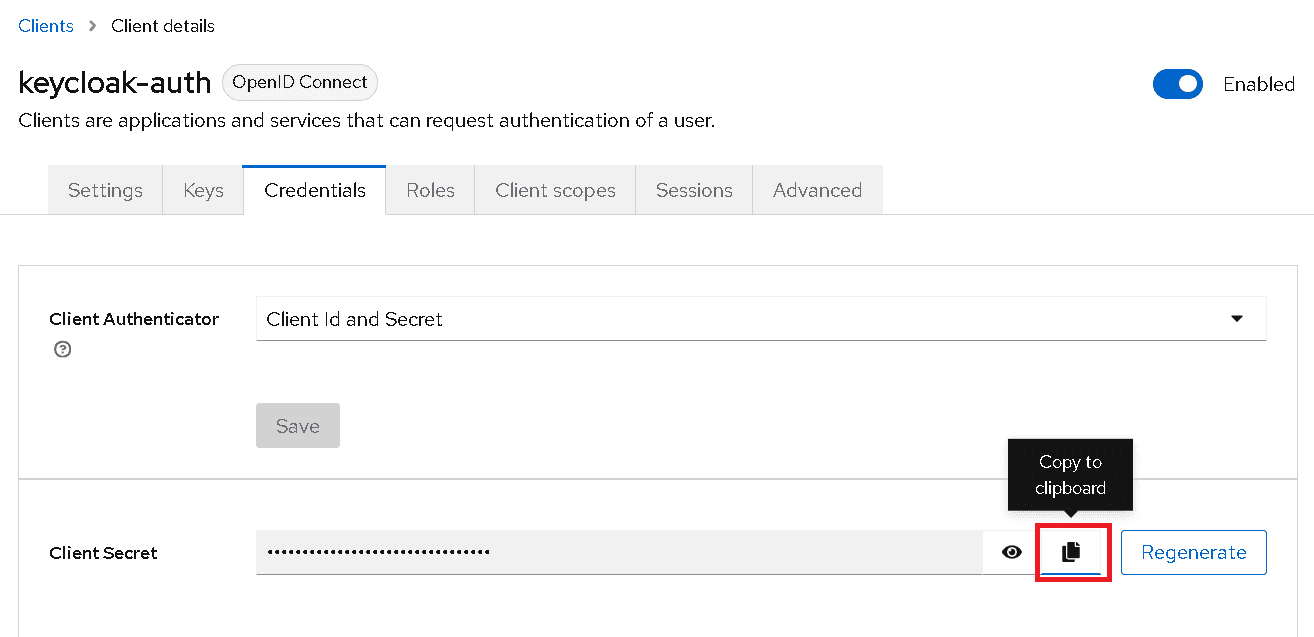The image size is (1314, 637).
Task: Switch to the Advanced tab
Action: click(817, 190)
